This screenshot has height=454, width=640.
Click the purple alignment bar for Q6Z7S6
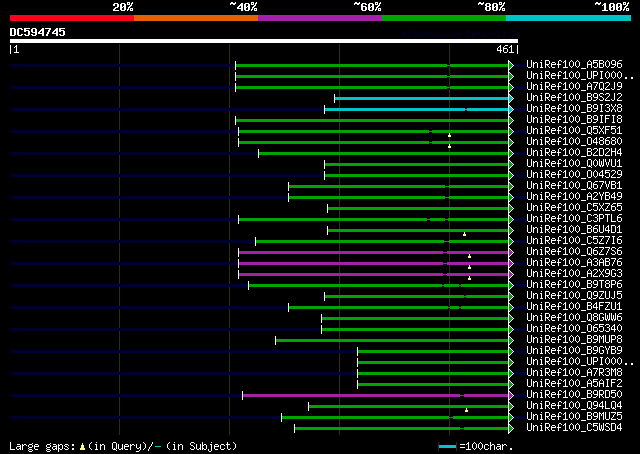pos(373,253)
